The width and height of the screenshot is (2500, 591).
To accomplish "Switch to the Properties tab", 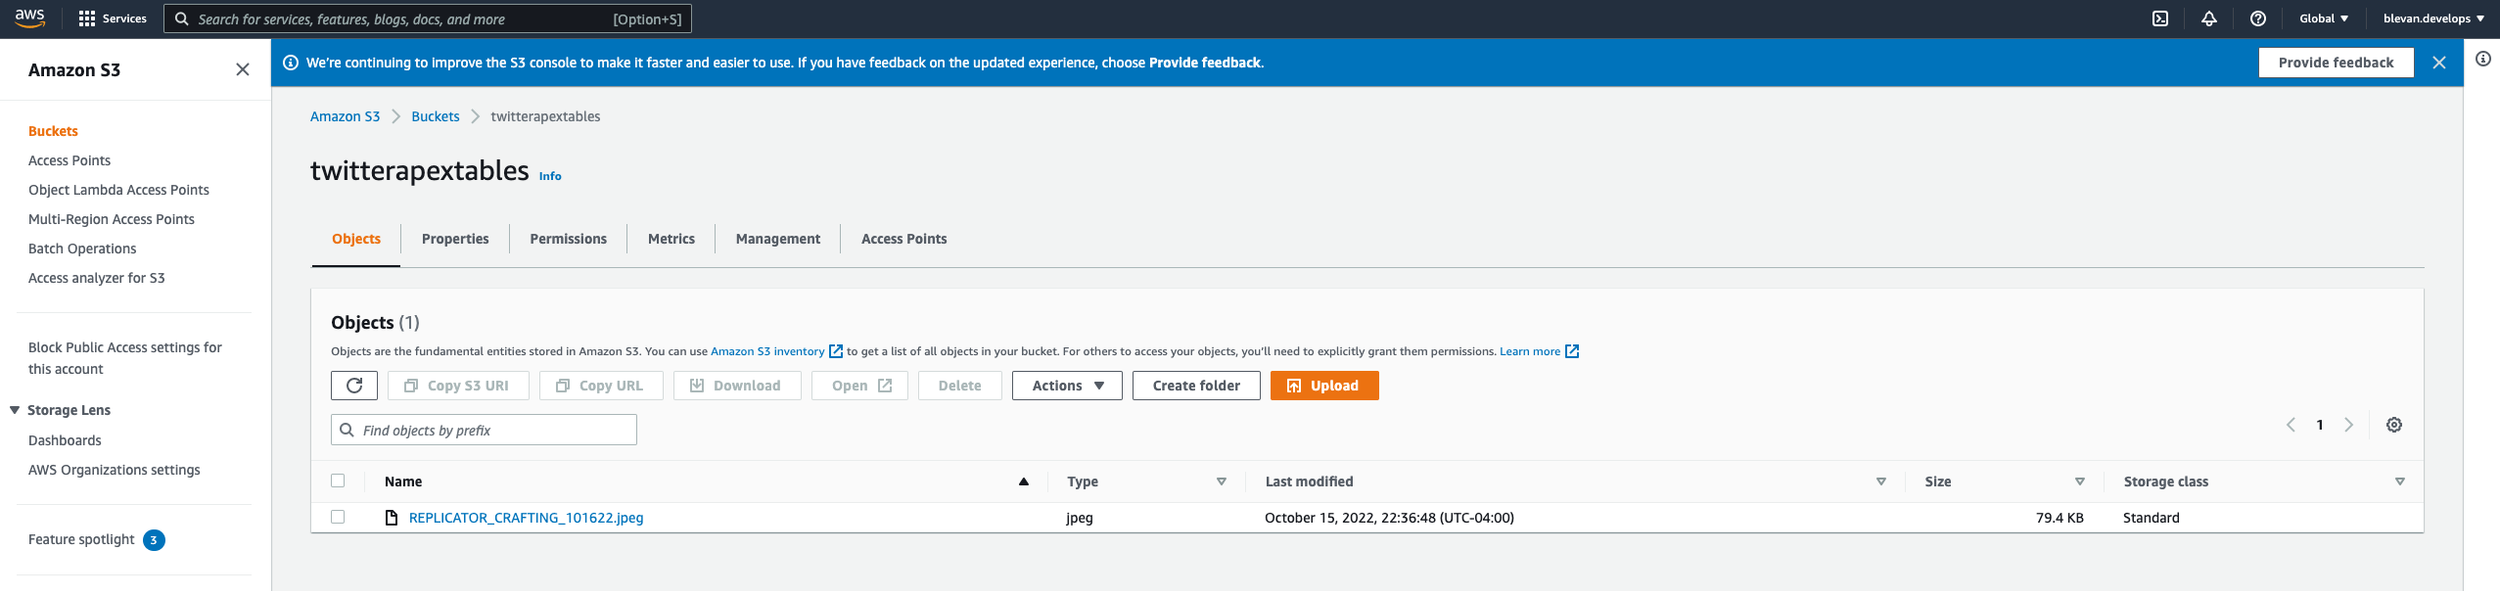I will click(x=455, y=239).
